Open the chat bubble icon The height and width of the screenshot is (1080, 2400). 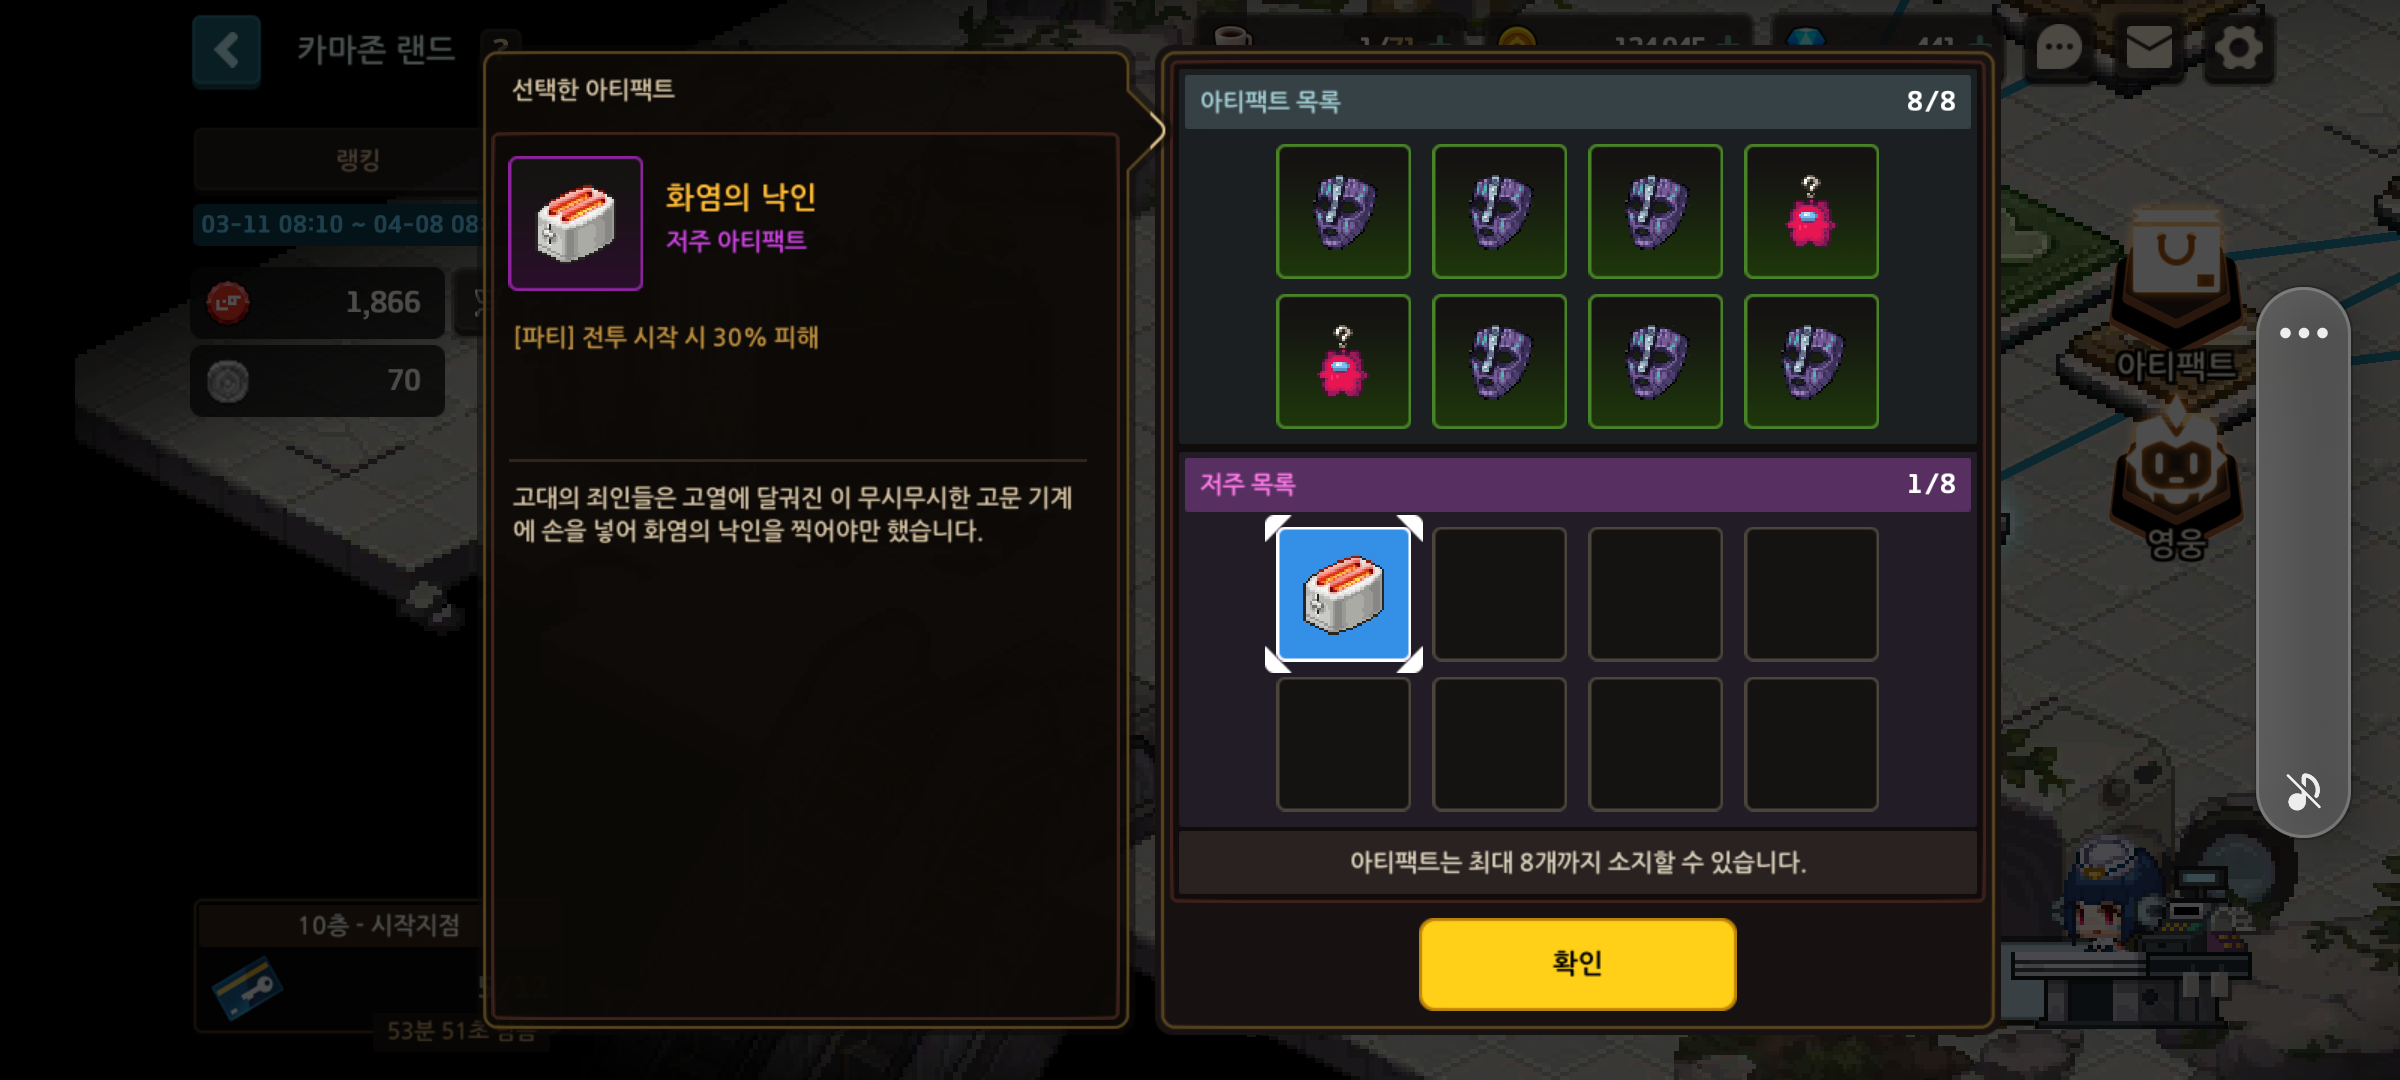(2059, 47)
